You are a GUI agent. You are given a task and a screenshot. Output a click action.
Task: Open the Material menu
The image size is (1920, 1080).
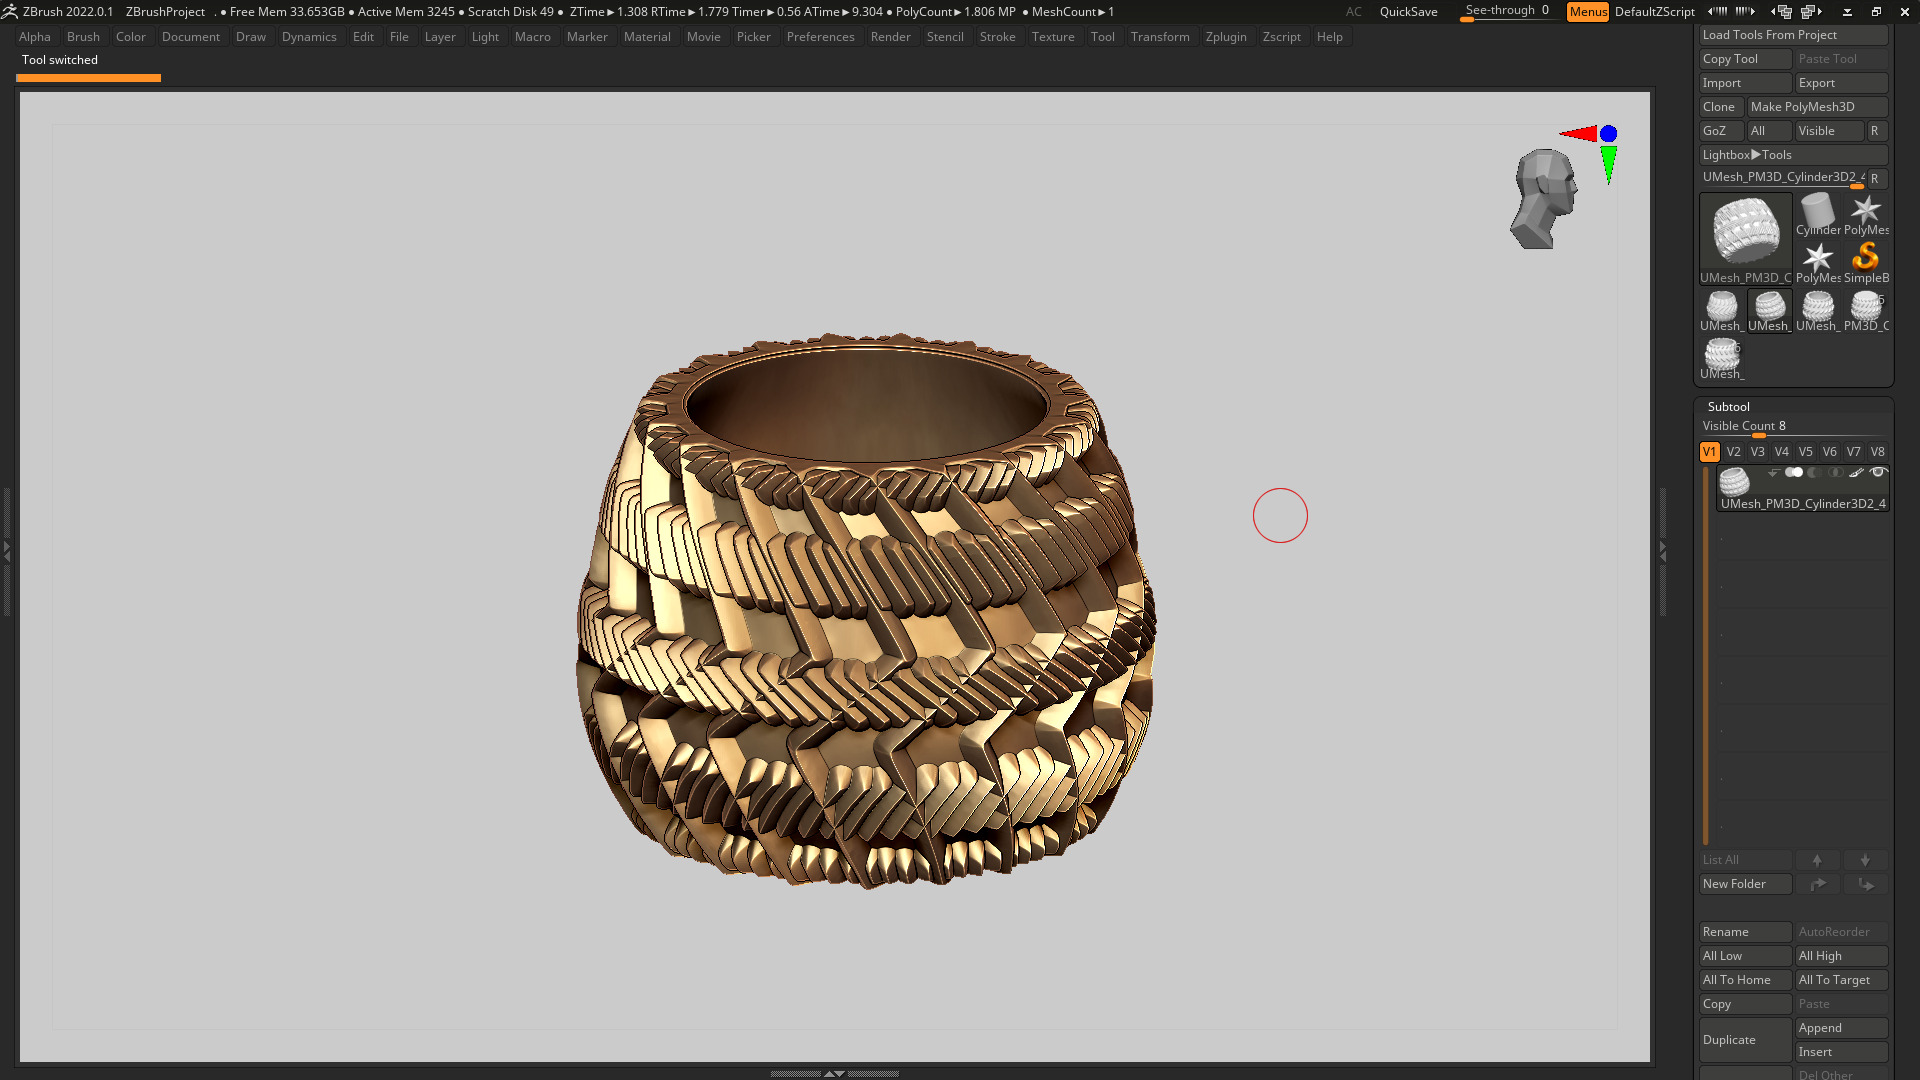647,37
